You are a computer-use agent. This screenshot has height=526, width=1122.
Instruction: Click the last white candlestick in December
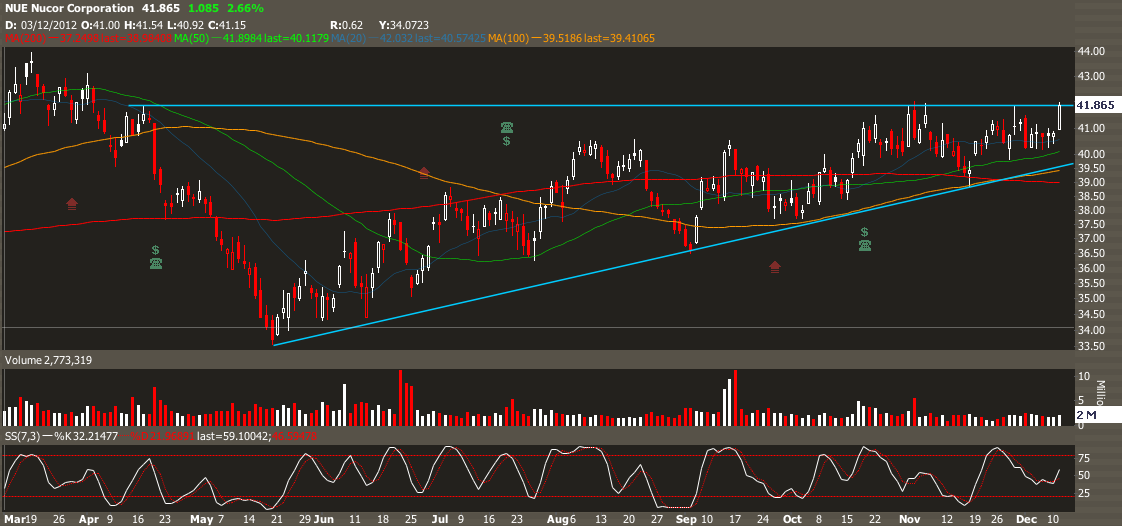click(x=1059, y=116)
